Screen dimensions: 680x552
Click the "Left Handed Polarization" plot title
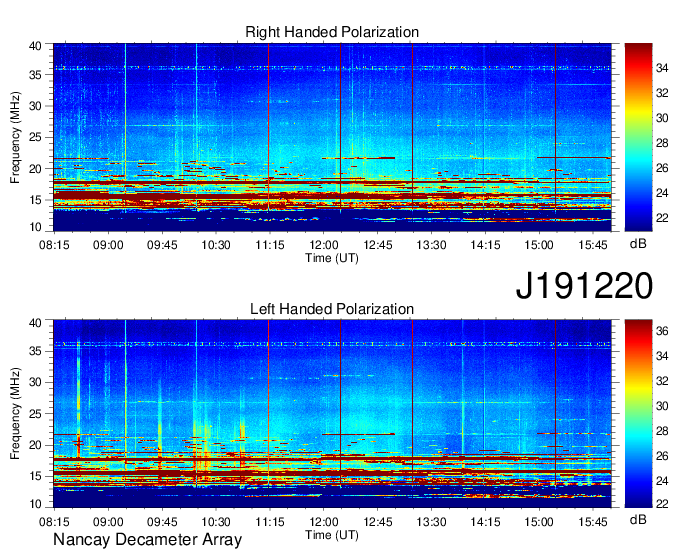(332, 309)
